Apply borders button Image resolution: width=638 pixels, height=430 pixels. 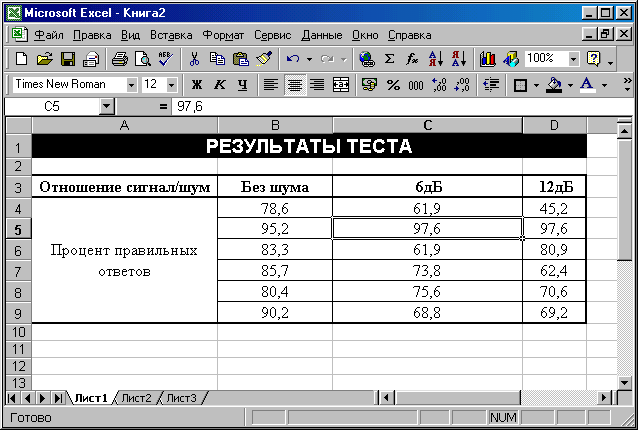pos(520,85)
